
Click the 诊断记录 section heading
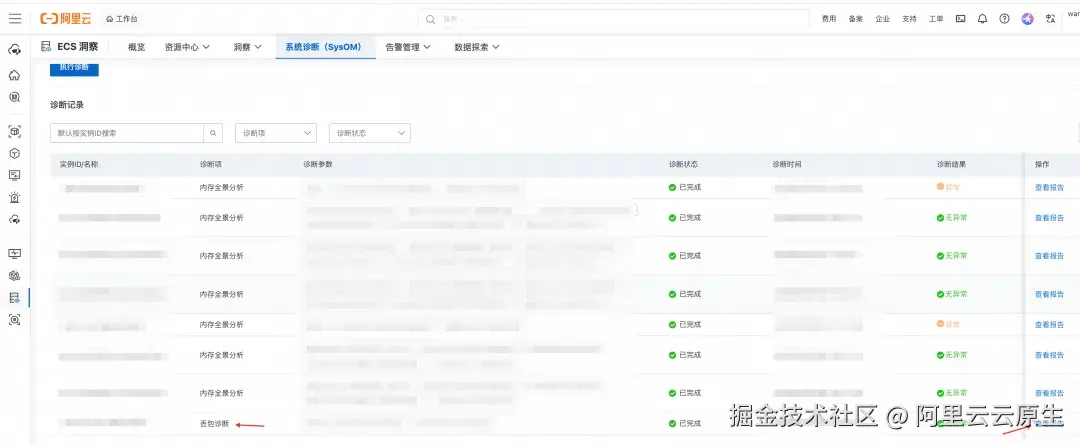coord(67,105)
